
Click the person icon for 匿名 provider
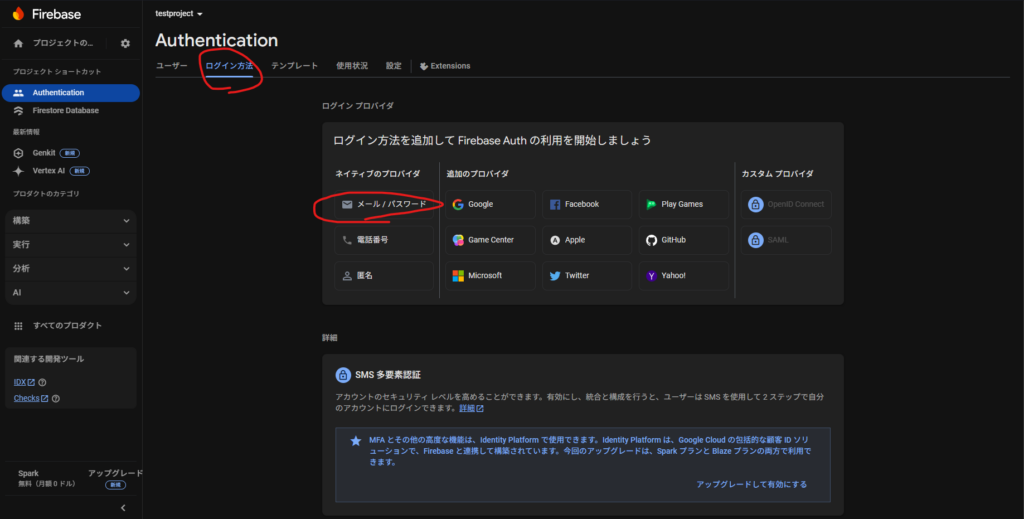click(x=347, y=275)
